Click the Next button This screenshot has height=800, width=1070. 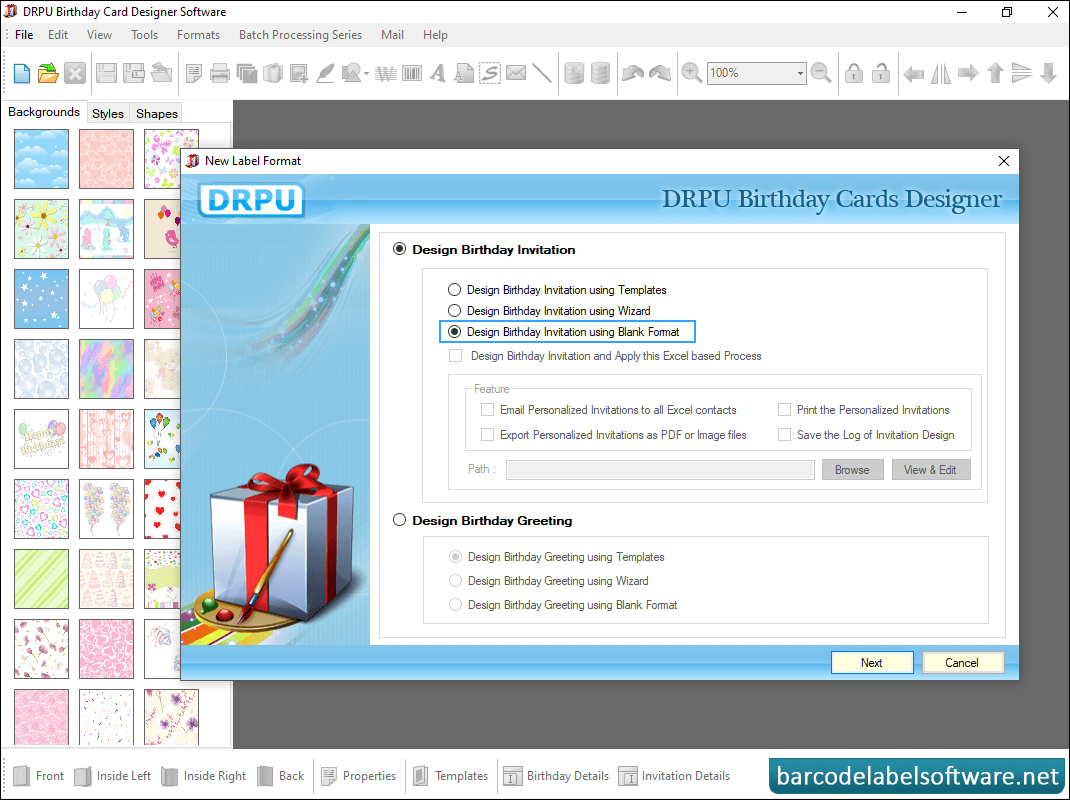[872, 663]
